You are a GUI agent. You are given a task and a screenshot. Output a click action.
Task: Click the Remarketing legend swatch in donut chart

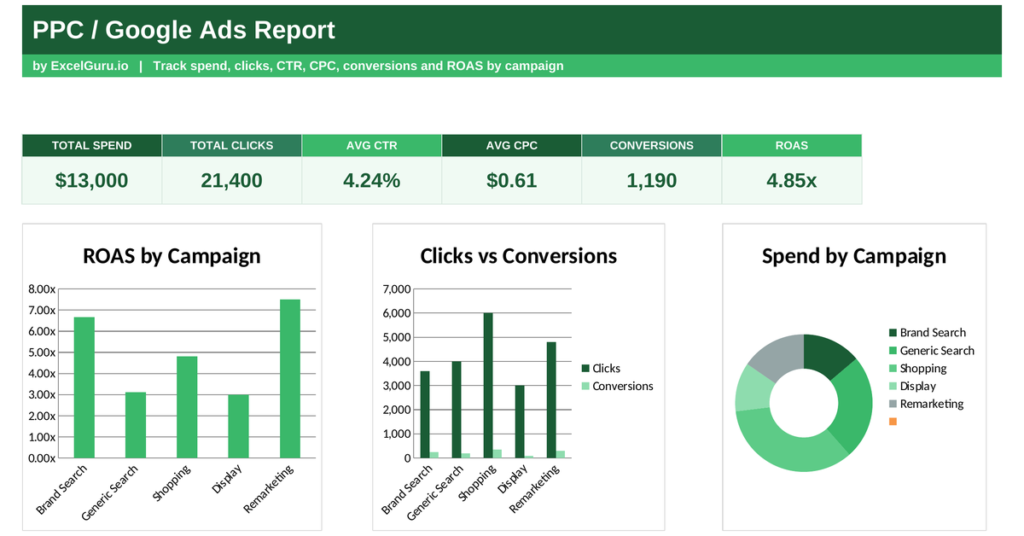click(x=893, y=403)
